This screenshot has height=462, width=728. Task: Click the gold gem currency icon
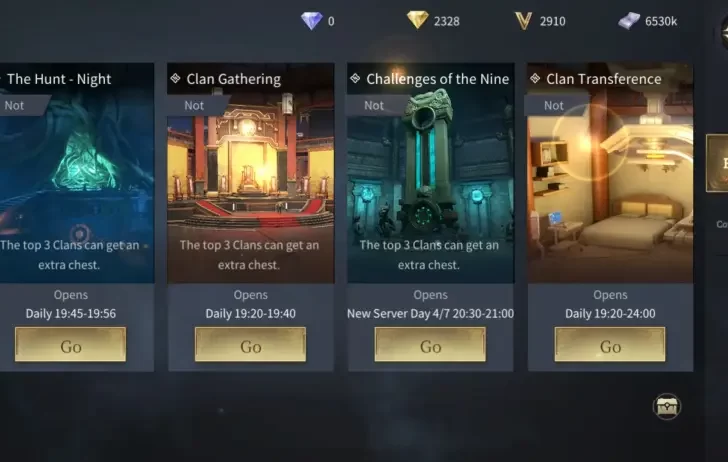click(417, 20)
